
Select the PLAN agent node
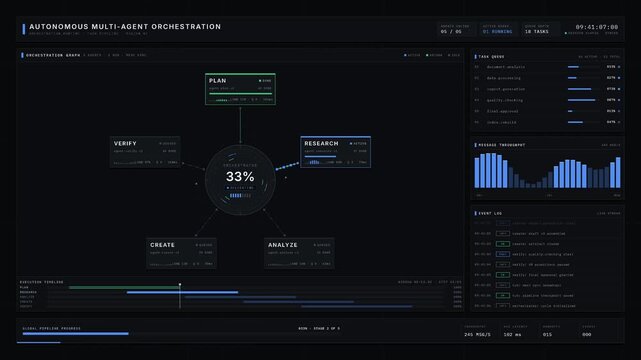[x=240, y=89]
